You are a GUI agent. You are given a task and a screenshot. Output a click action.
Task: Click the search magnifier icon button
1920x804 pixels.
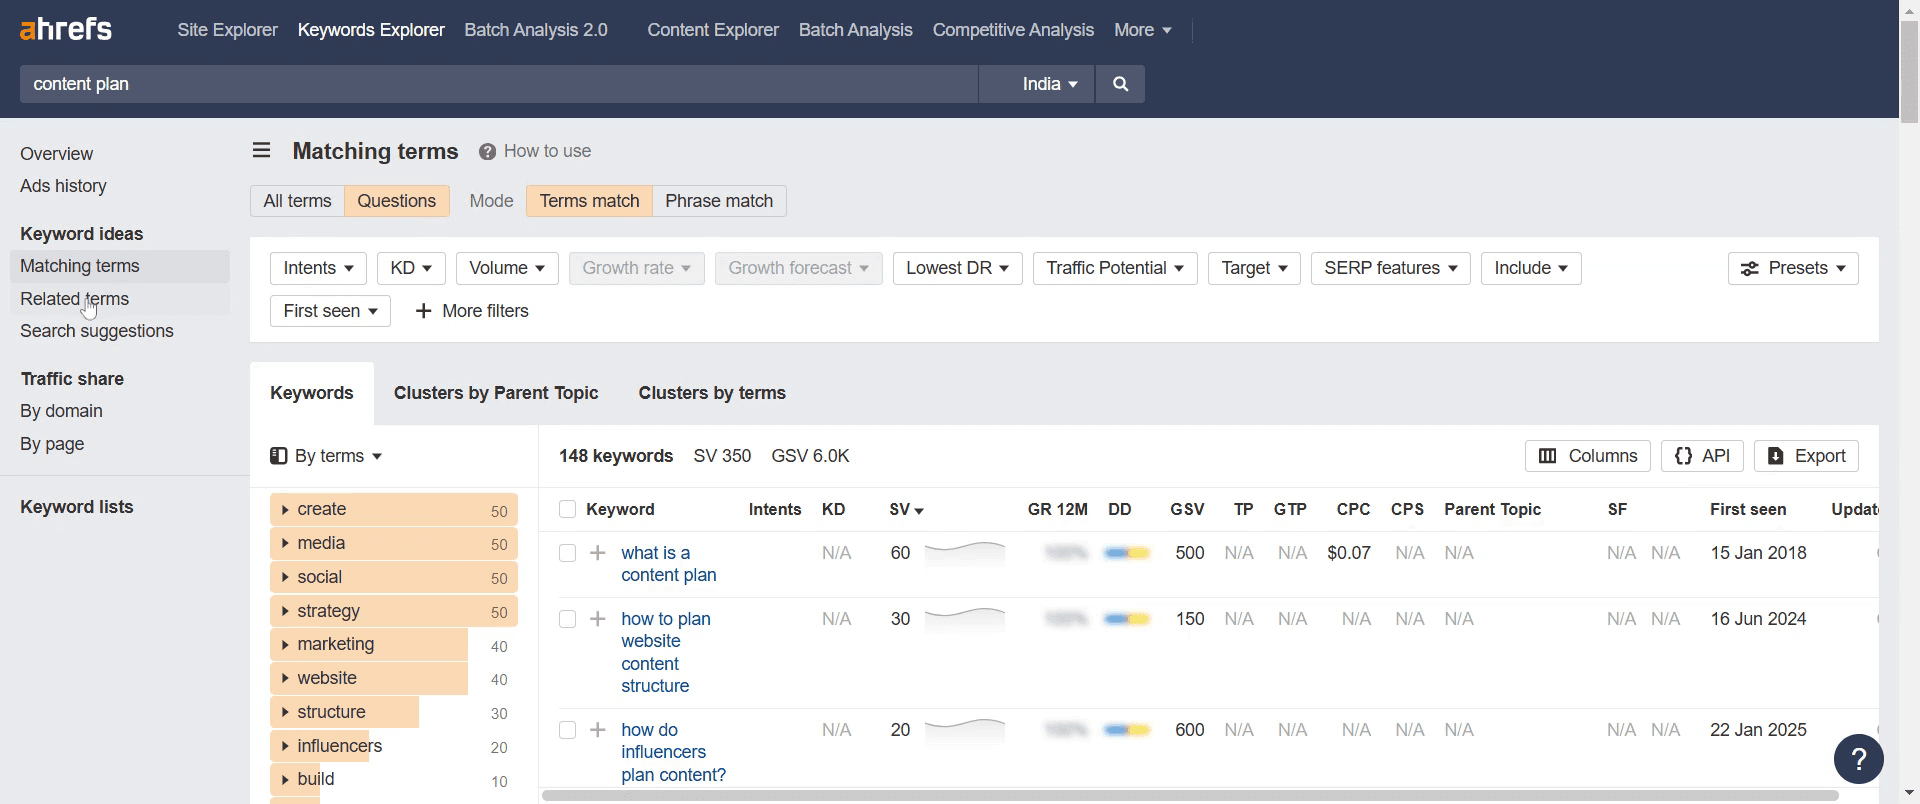point(1120,84)
